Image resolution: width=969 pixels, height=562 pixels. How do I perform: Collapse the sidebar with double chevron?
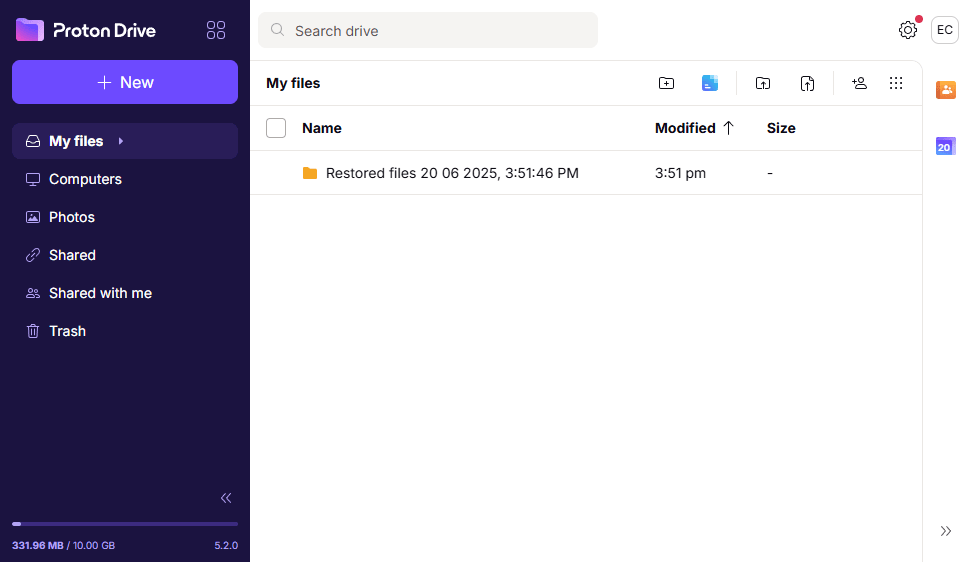click(226, 498)
